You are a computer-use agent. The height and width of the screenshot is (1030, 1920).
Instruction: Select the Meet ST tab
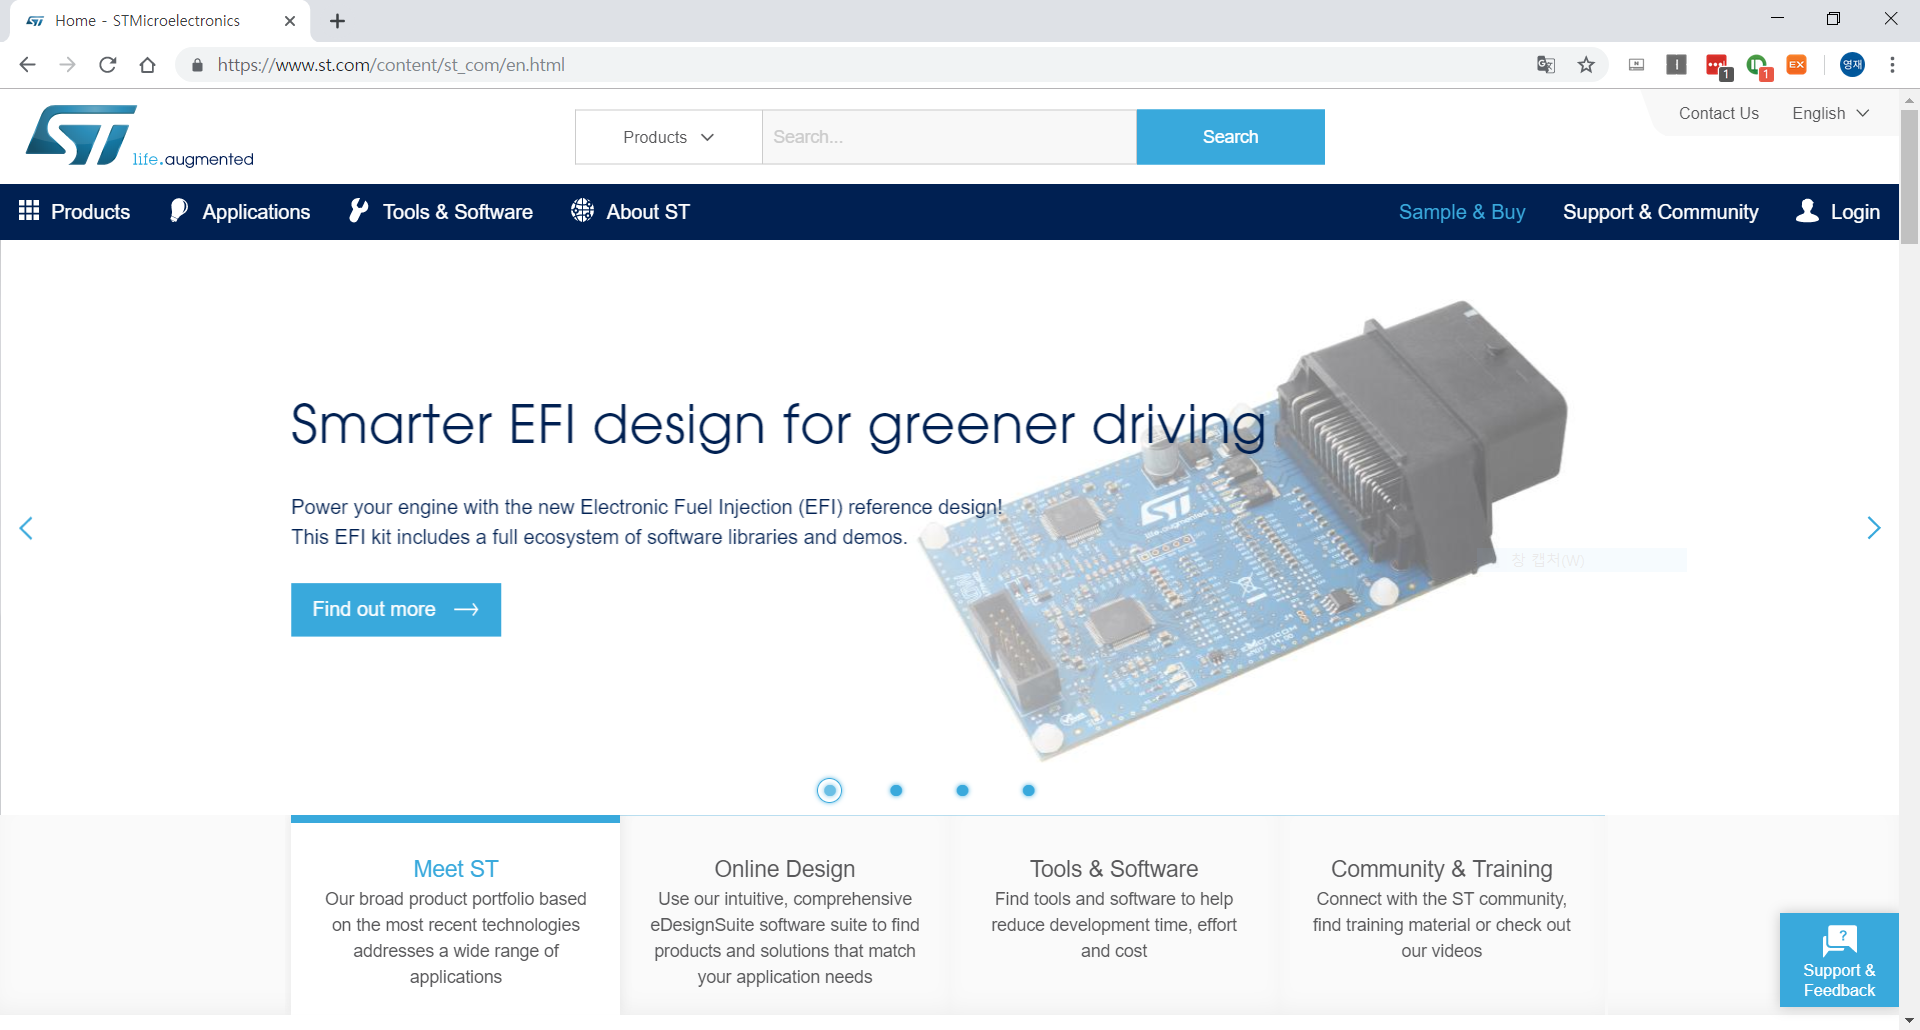(455, 916)
